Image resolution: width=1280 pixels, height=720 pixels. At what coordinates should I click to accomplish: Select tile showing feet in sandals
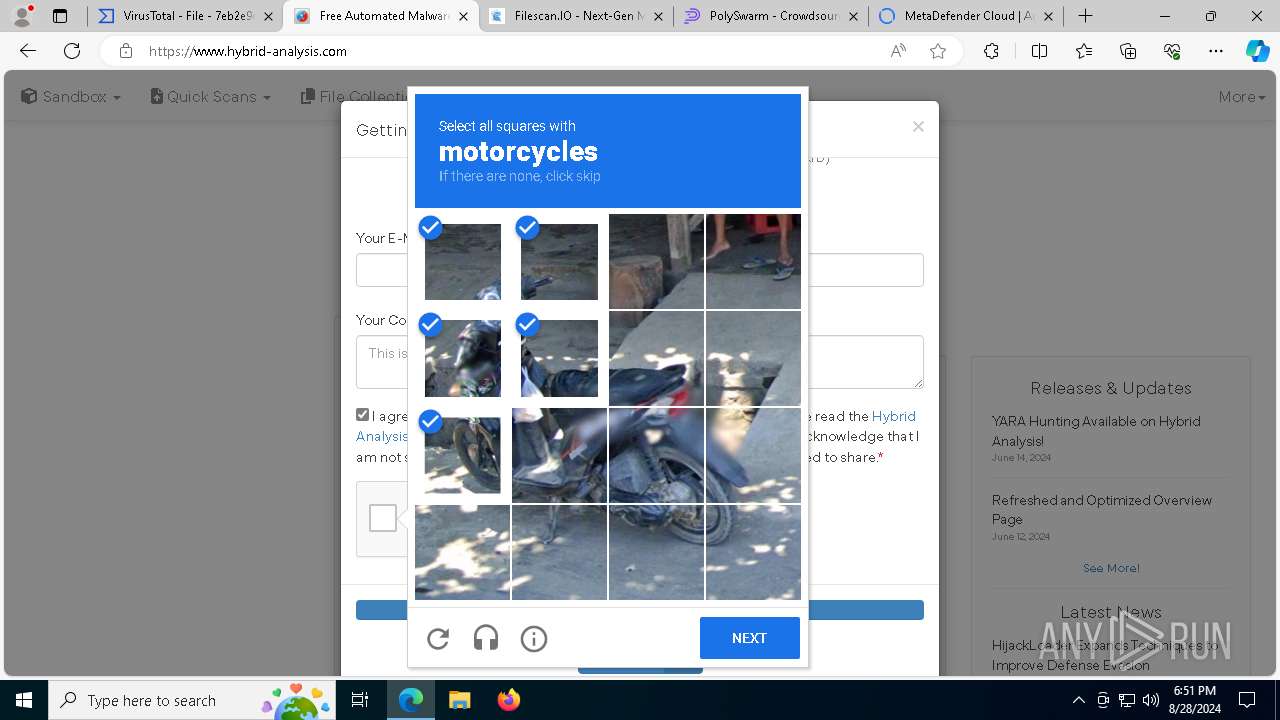tap(753, 261)
